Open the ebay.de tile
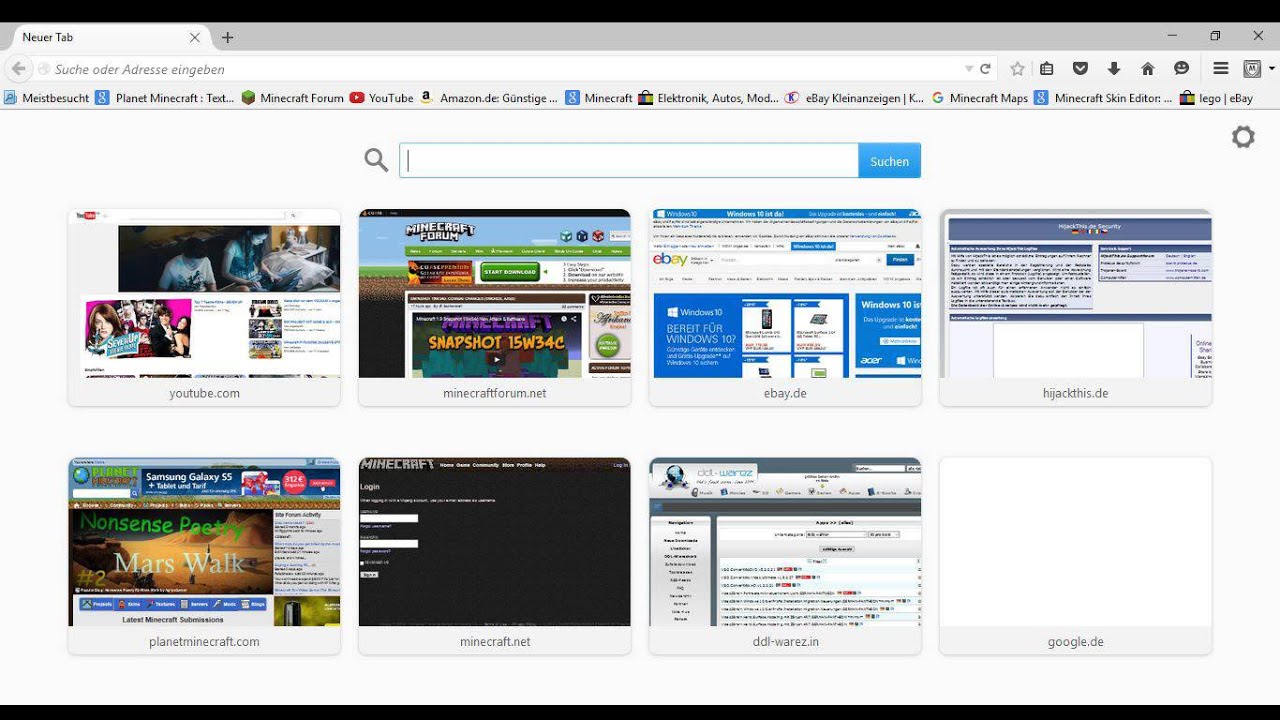This screenshot has height=720, width=1280. [x=785, y=307]
